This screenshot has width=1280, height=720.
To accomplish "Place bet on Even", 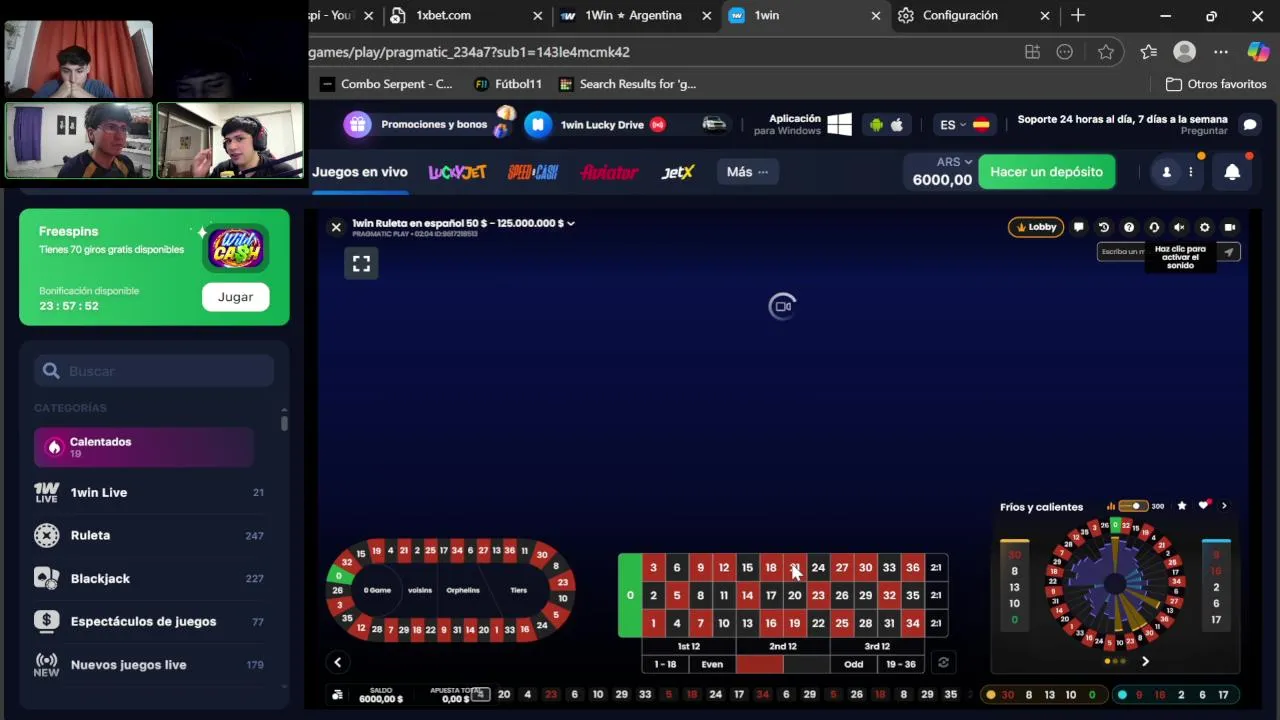I will [712, 664].
